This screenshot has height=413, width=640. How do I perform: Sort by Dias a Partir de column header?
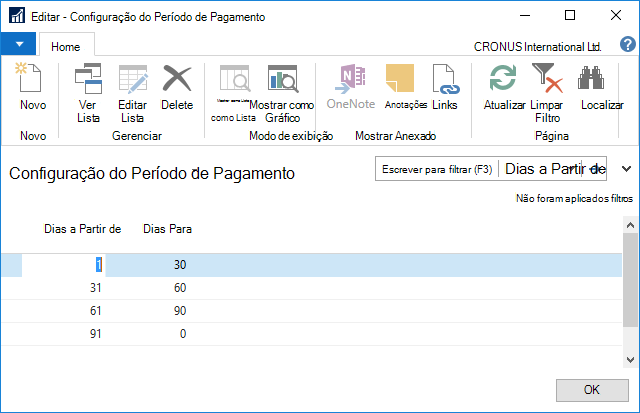[x=82, y=229]
